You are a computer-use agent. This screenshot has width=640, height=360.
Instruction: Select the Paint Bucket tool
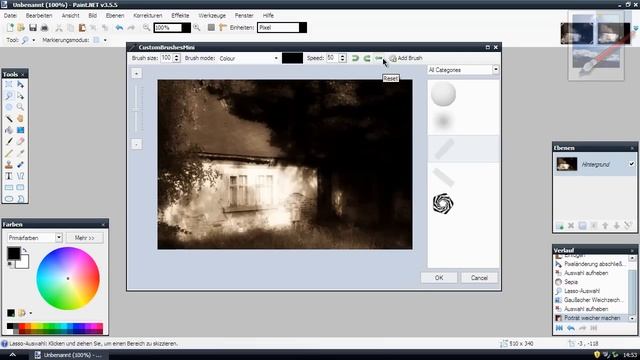click(9, 130)
